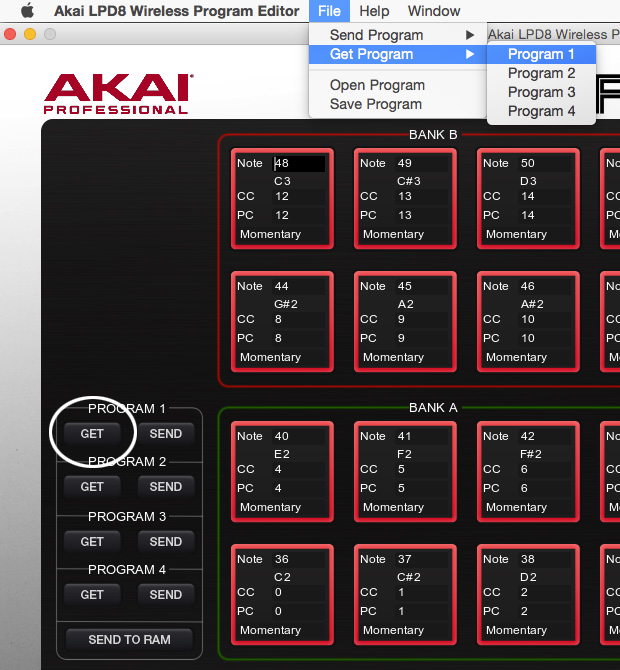Screen dimensions: 620x670
Task: Click SEND button for Program 1
Action: click(166, 434)
